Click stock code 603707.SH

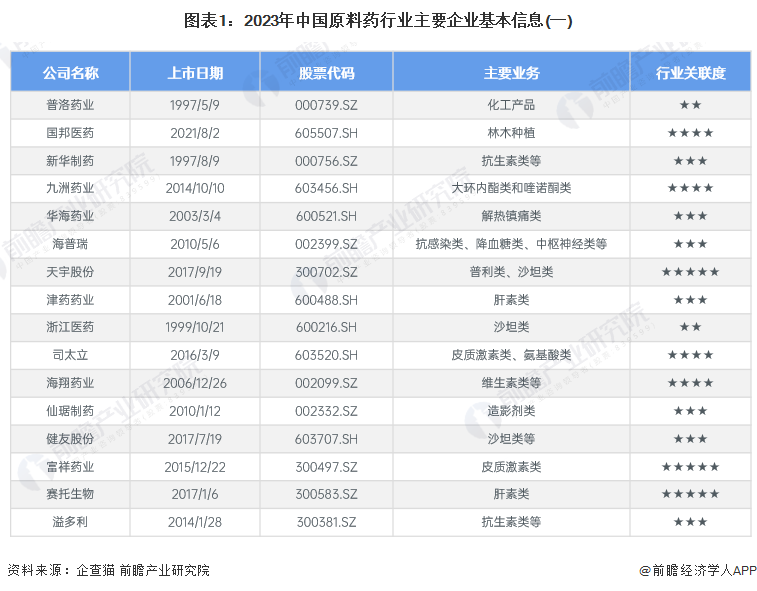(x=326, y=439)
